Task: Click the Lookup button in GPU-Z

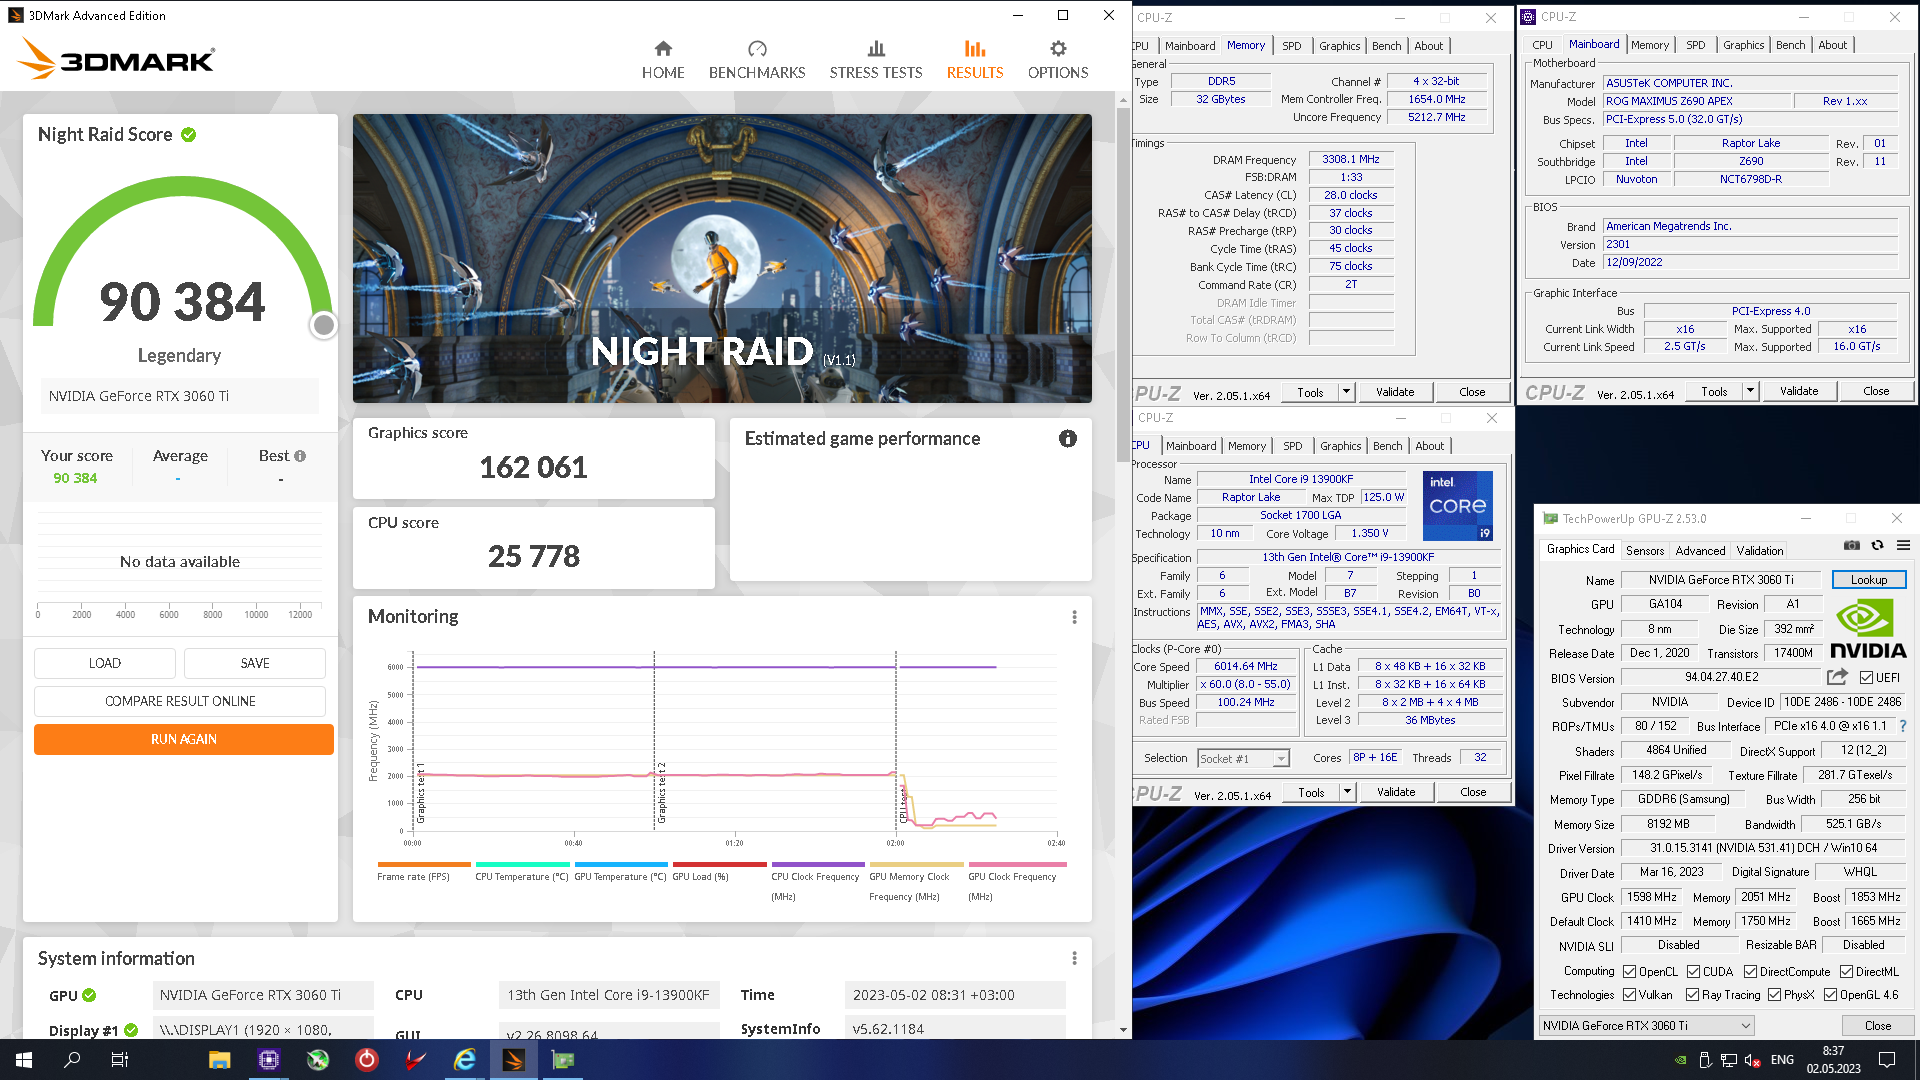Action: pyautogui.click(x=1869, y=580)
